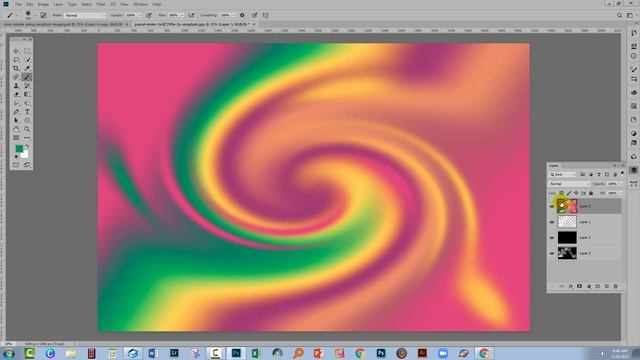
Task: Open the Window menu
Action: tap(140, 4)
